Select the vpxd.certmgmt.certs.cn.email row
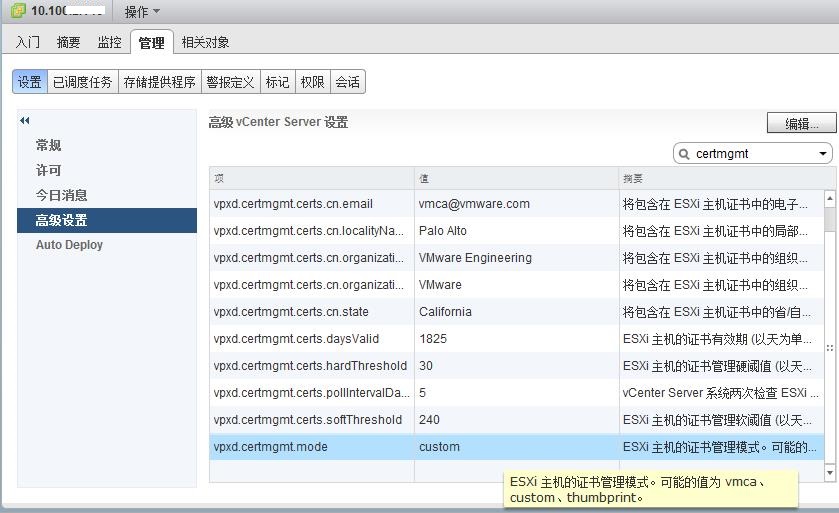The width and height of the screenshot is (839, 513). pyautogui.click(x=516, y=204)
